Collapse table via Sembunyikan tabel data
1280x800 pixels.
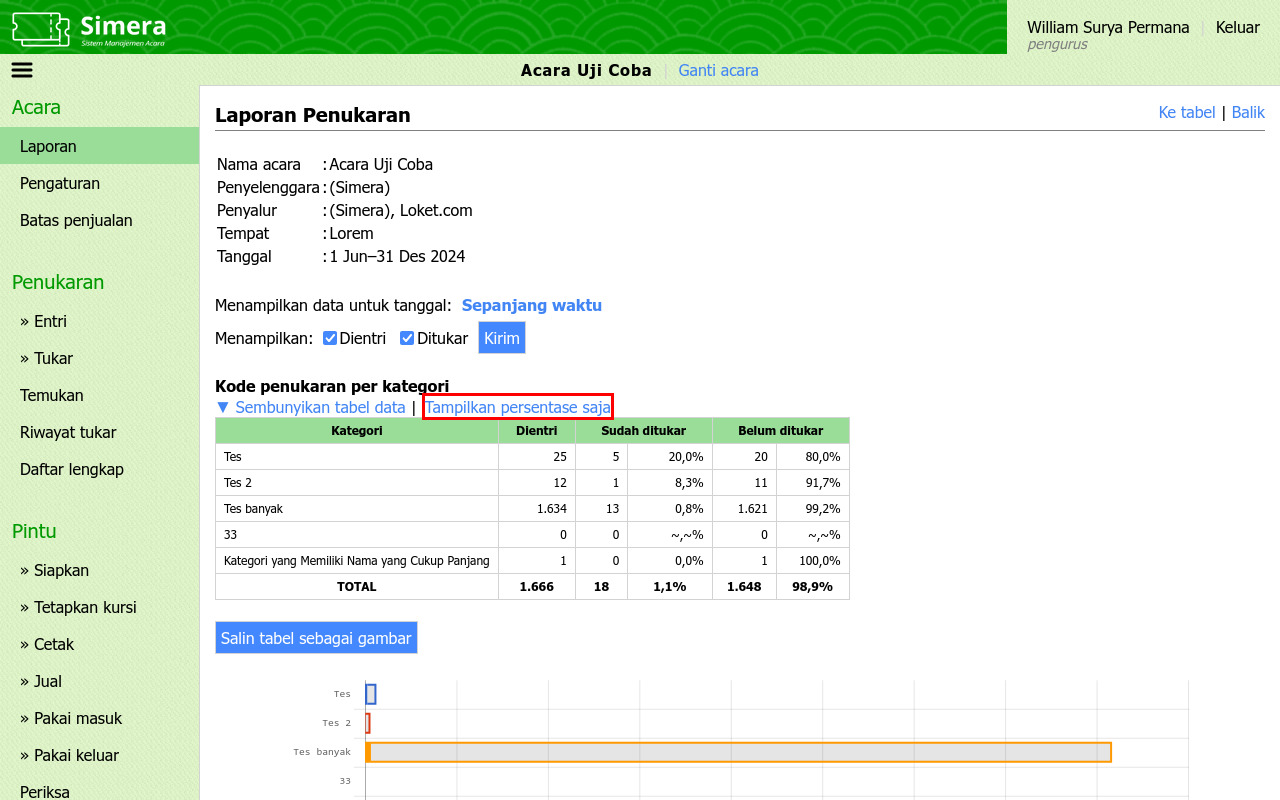[x=310, y=407]
